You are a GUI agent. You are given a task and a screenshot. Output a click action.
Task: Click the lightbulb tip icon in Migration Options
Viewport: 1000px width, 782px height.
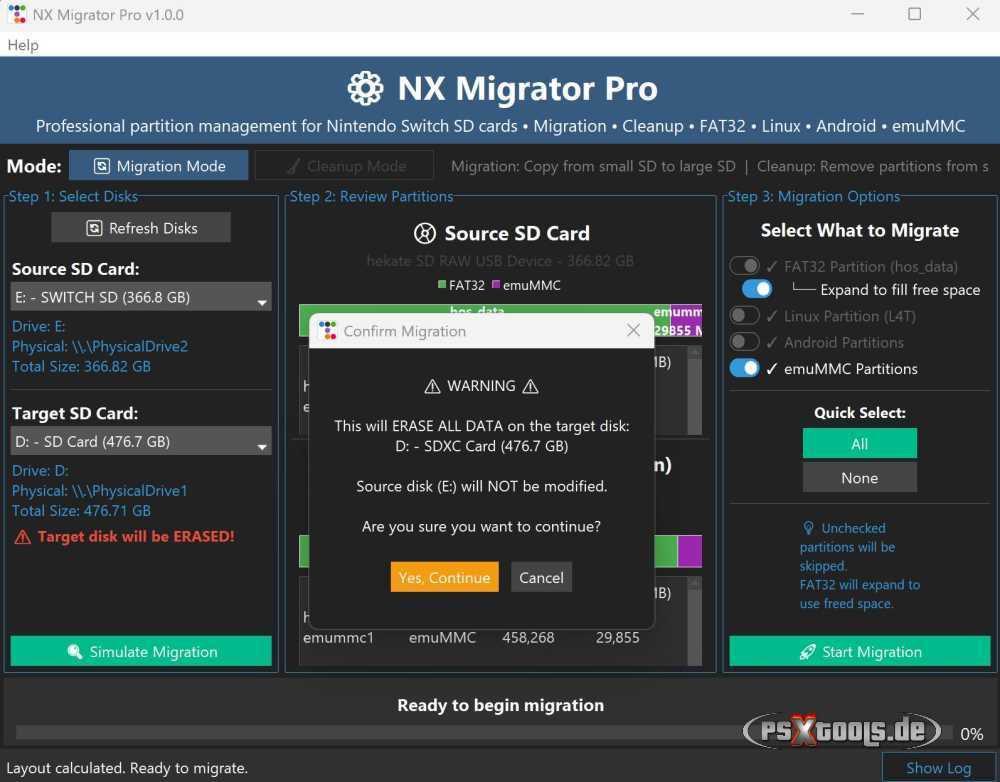808,527
